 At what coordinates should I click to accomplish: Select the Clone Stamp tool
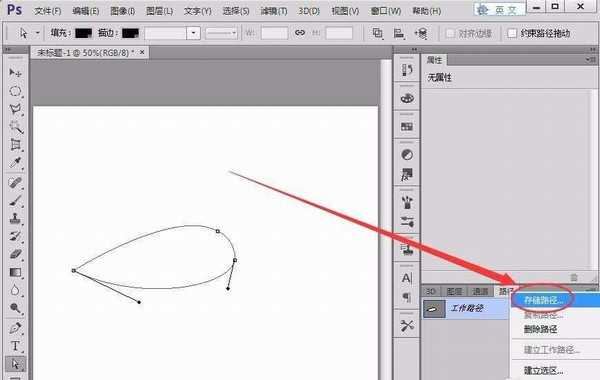(15, 218)
